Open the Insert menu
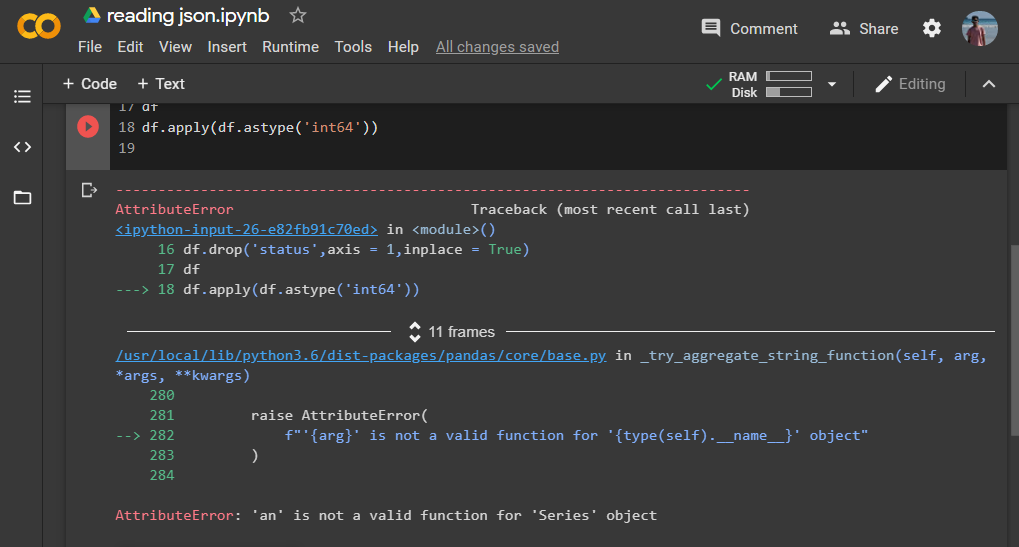Image resolution: width=1019 pixels, height=547 pixels. (x=227, y=47)
